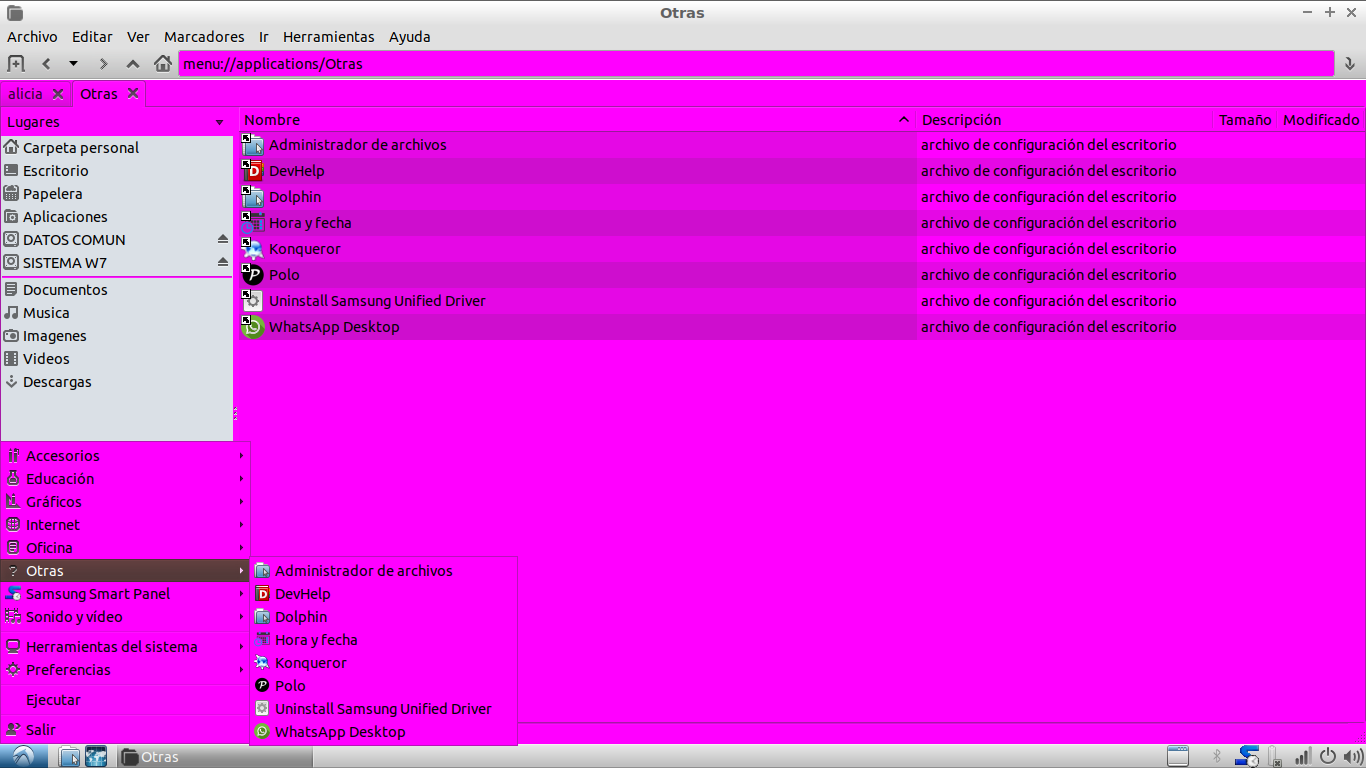Sort by the Descripción column header
This screenshot has width=1366, height=768.
pos(1065,120)
